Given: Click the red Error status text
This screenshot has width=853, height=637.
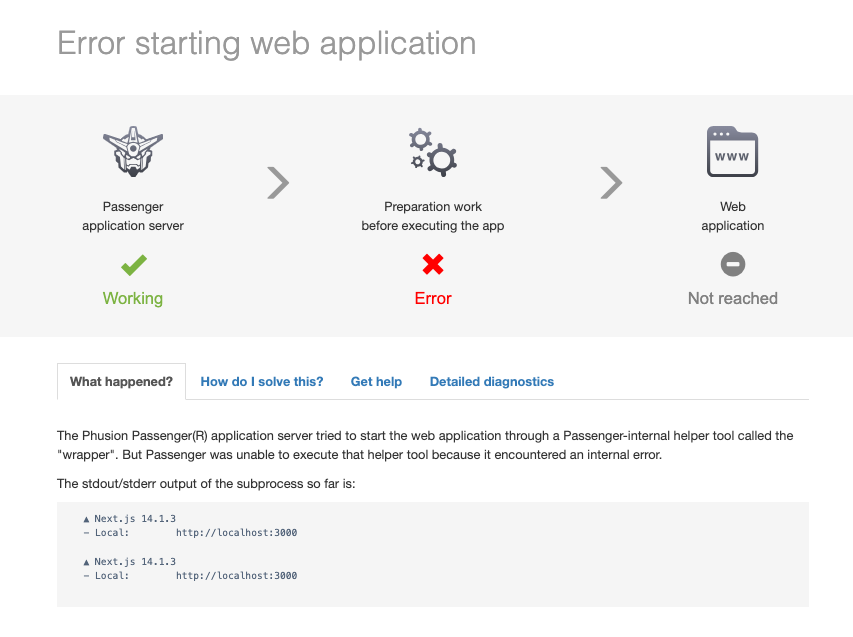Looking at the screenshot, I should (433, 298).
